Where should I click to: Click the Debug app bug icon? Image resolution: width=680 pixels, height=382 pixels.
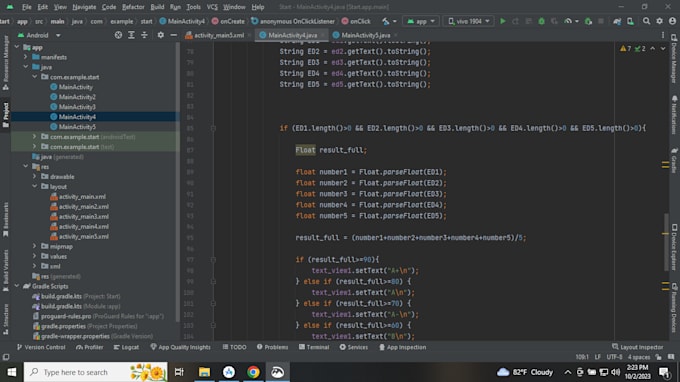pyautogui.click(x=541, y=21)
